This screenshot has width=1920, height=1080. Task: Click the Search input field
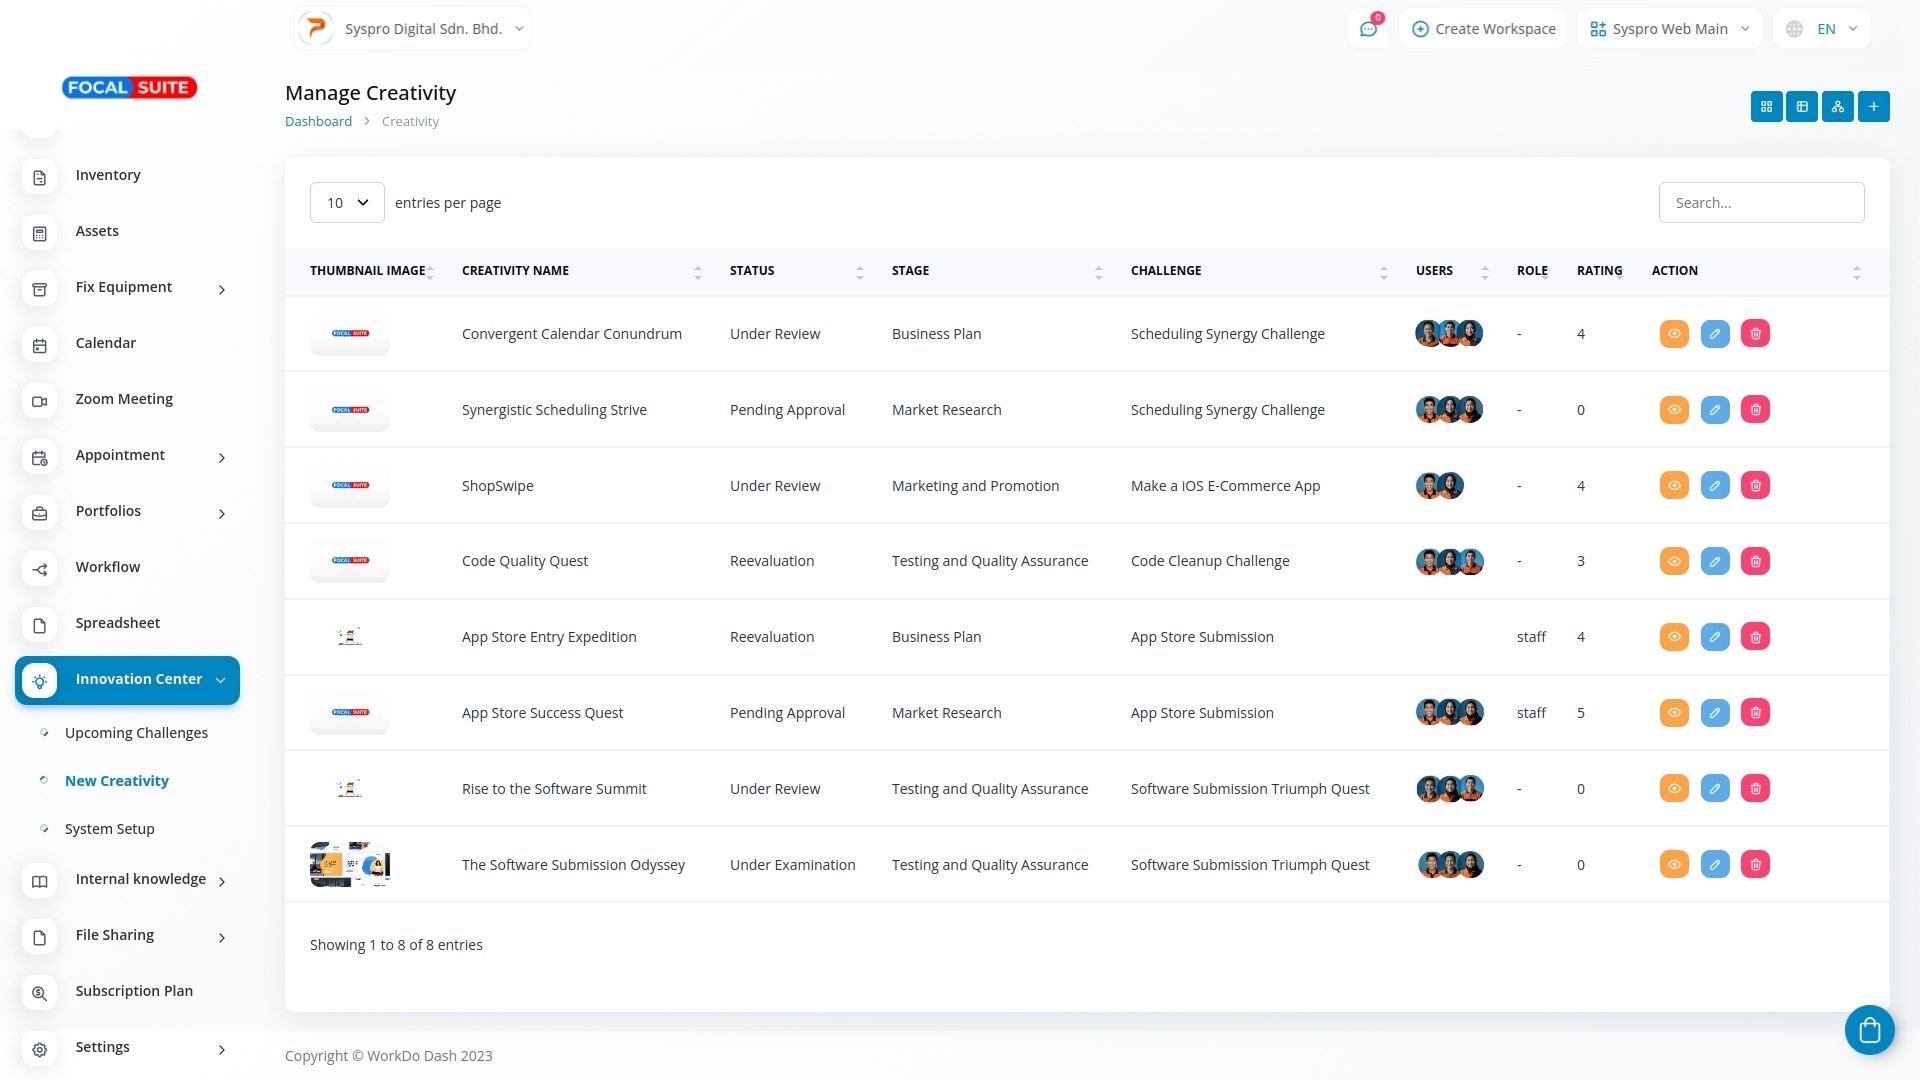pos(1761,203)
